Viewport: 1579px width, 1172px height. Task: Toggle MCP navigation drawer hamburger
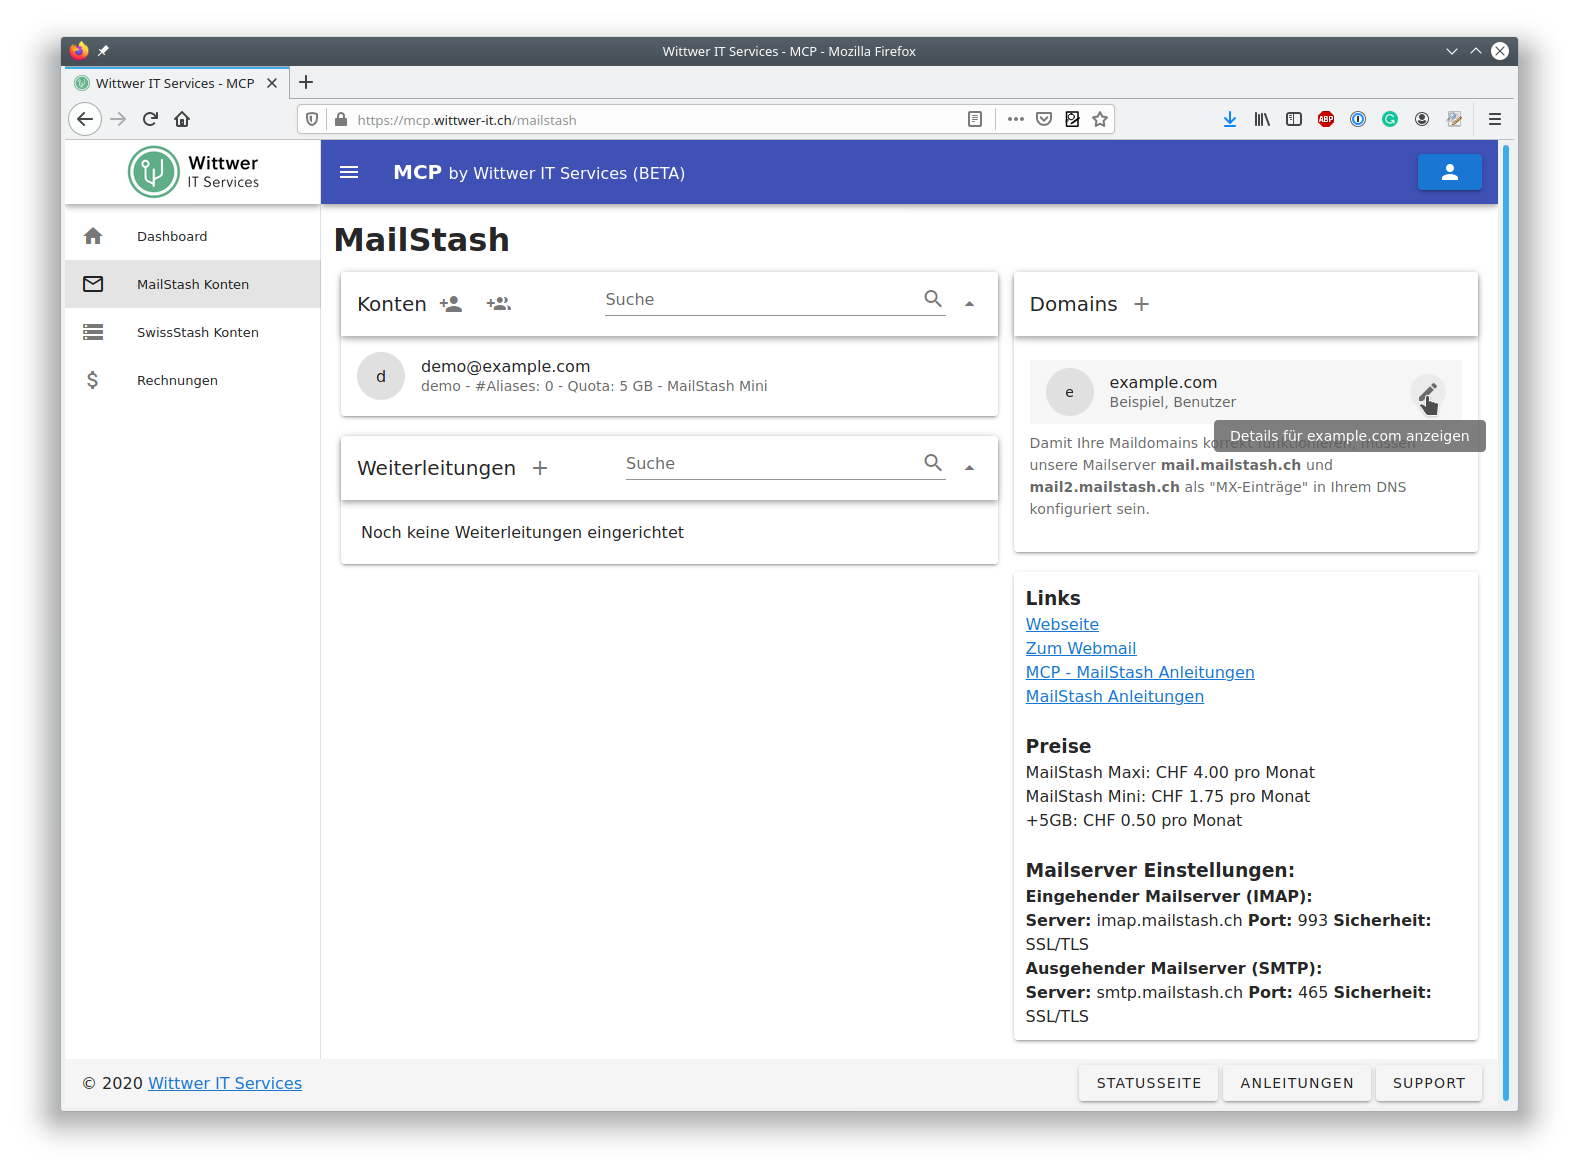pos(349,172)
